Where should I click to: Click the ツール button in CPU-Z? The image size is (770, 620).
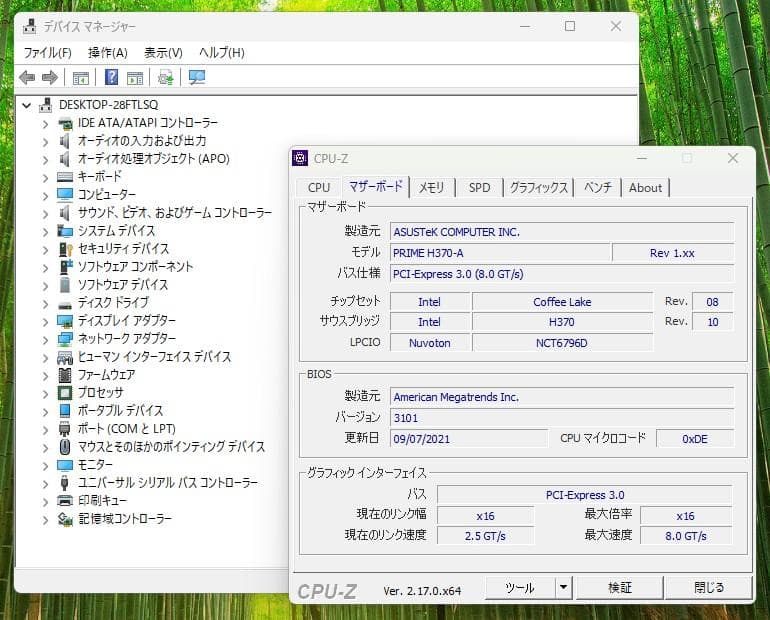[520, 587]
